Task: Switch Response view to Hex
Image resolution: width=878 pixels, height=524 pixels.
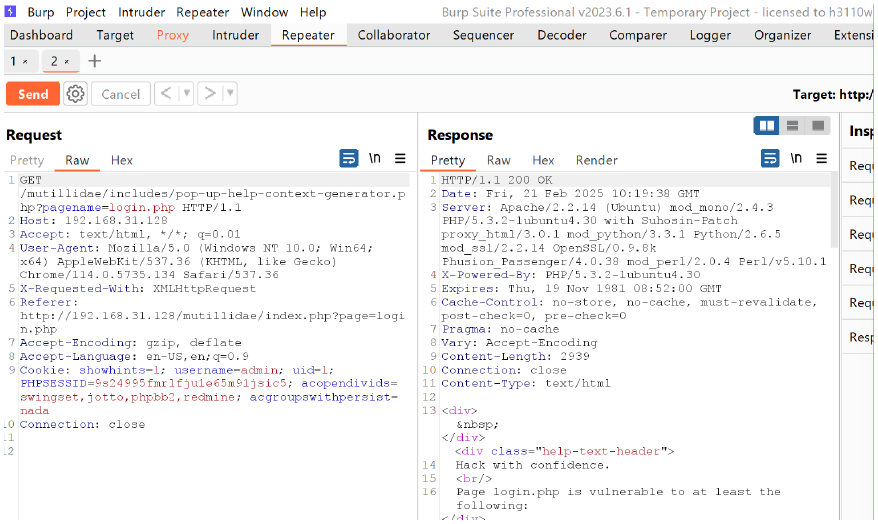Action: [x=543, y=161]
